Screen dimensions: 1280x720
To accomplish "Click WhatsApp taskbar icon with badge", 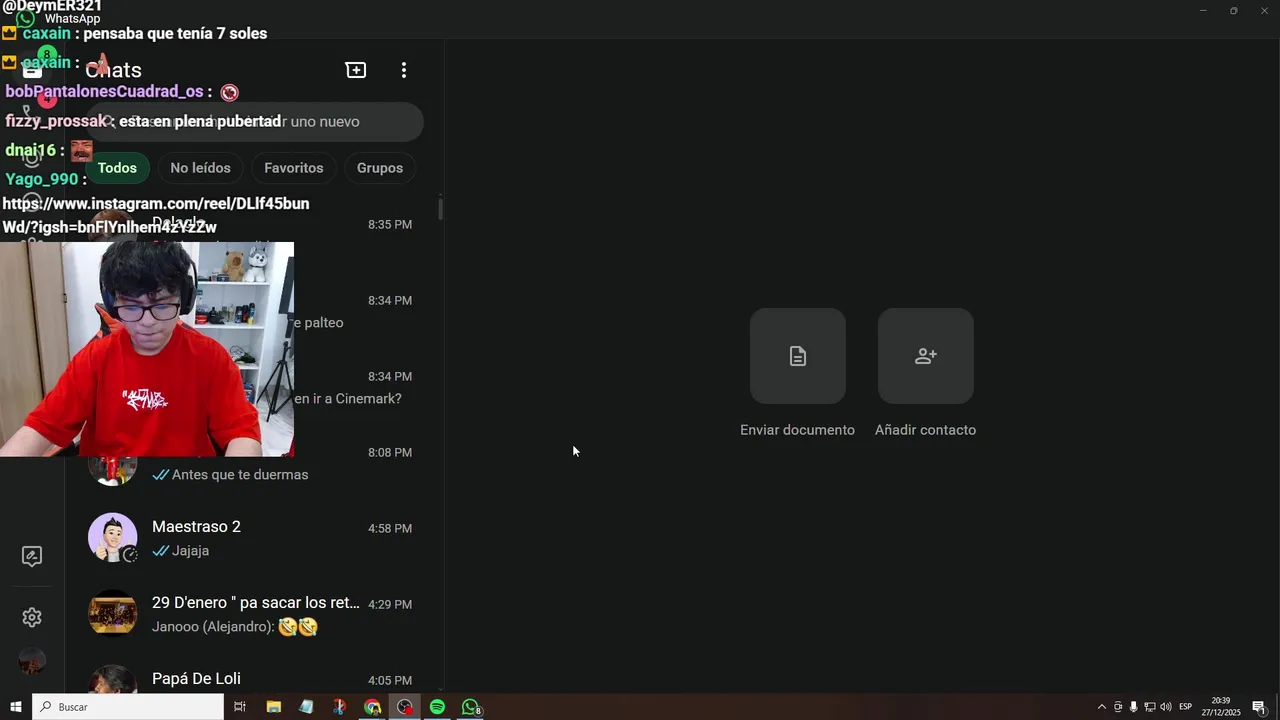I will coord(470,707).
